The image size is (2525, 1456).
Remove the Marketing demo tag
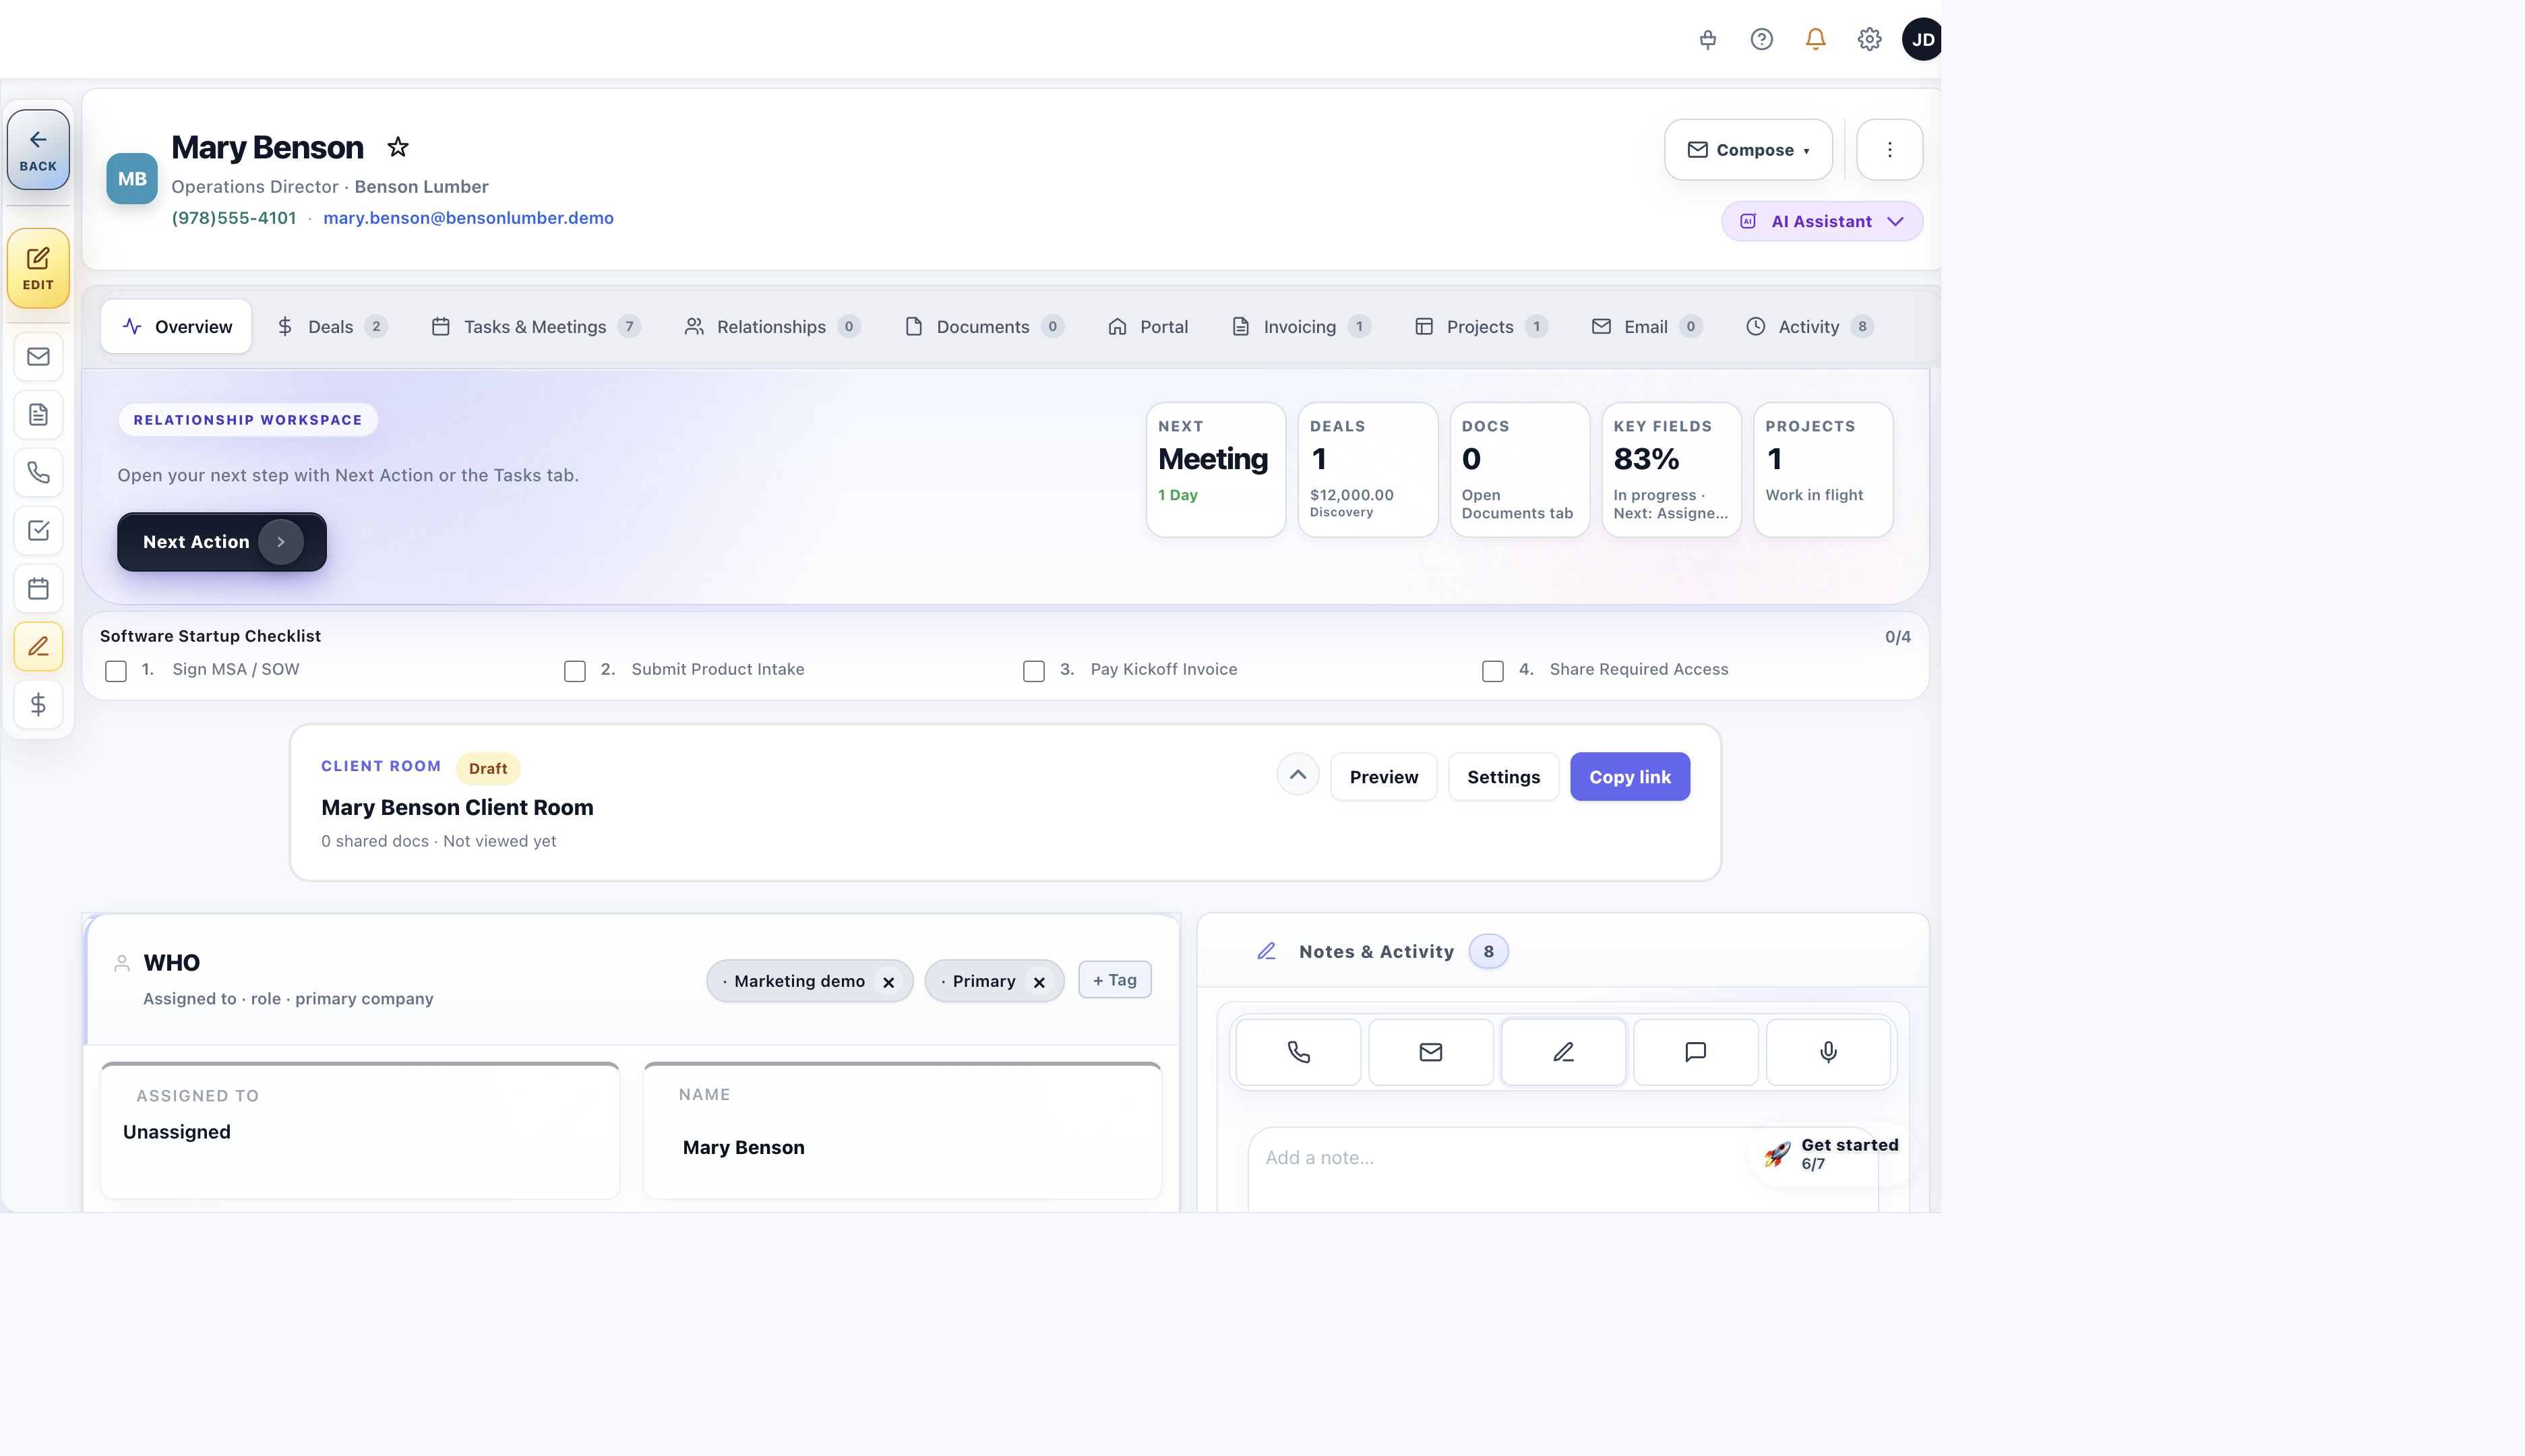(x=888, y=982)
